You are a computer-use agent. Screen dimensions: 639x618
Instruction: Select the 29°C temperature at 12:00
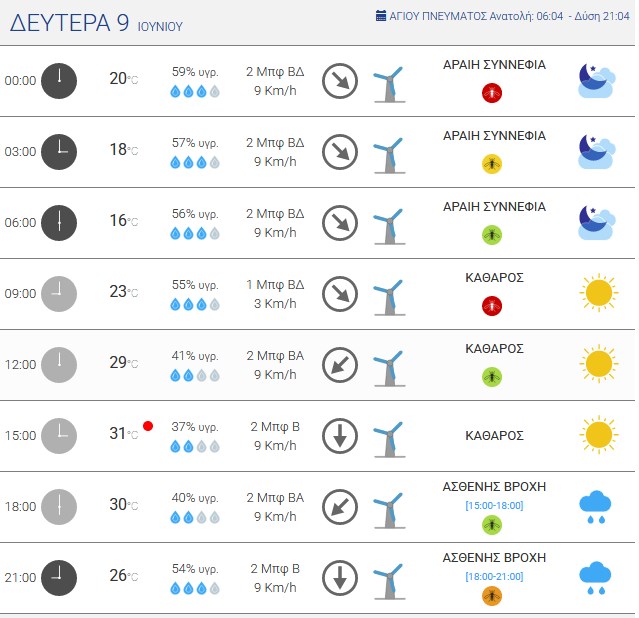click(123, 362)
